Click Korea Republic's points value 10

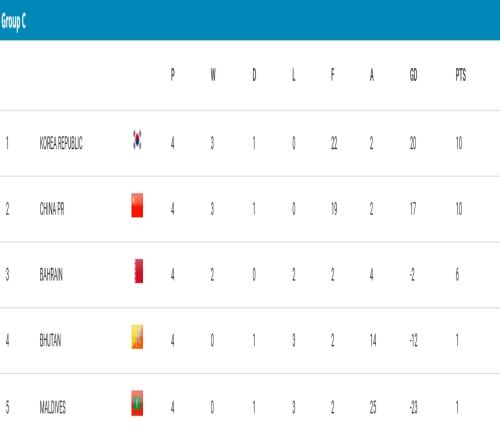click(459, 143)
